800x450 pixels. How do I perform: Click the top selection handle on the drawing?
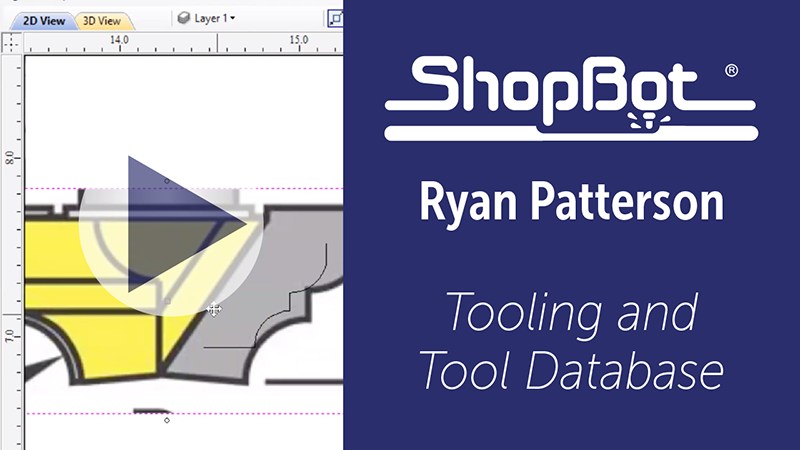[167, 181]
